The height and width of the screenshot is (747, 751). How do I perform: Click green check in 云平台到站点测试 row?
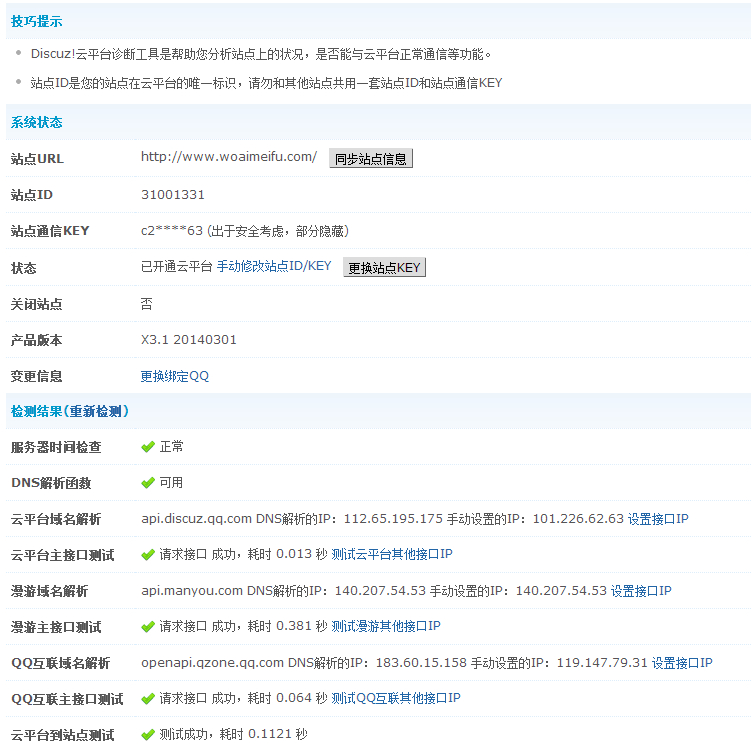(x=148, y=735)
